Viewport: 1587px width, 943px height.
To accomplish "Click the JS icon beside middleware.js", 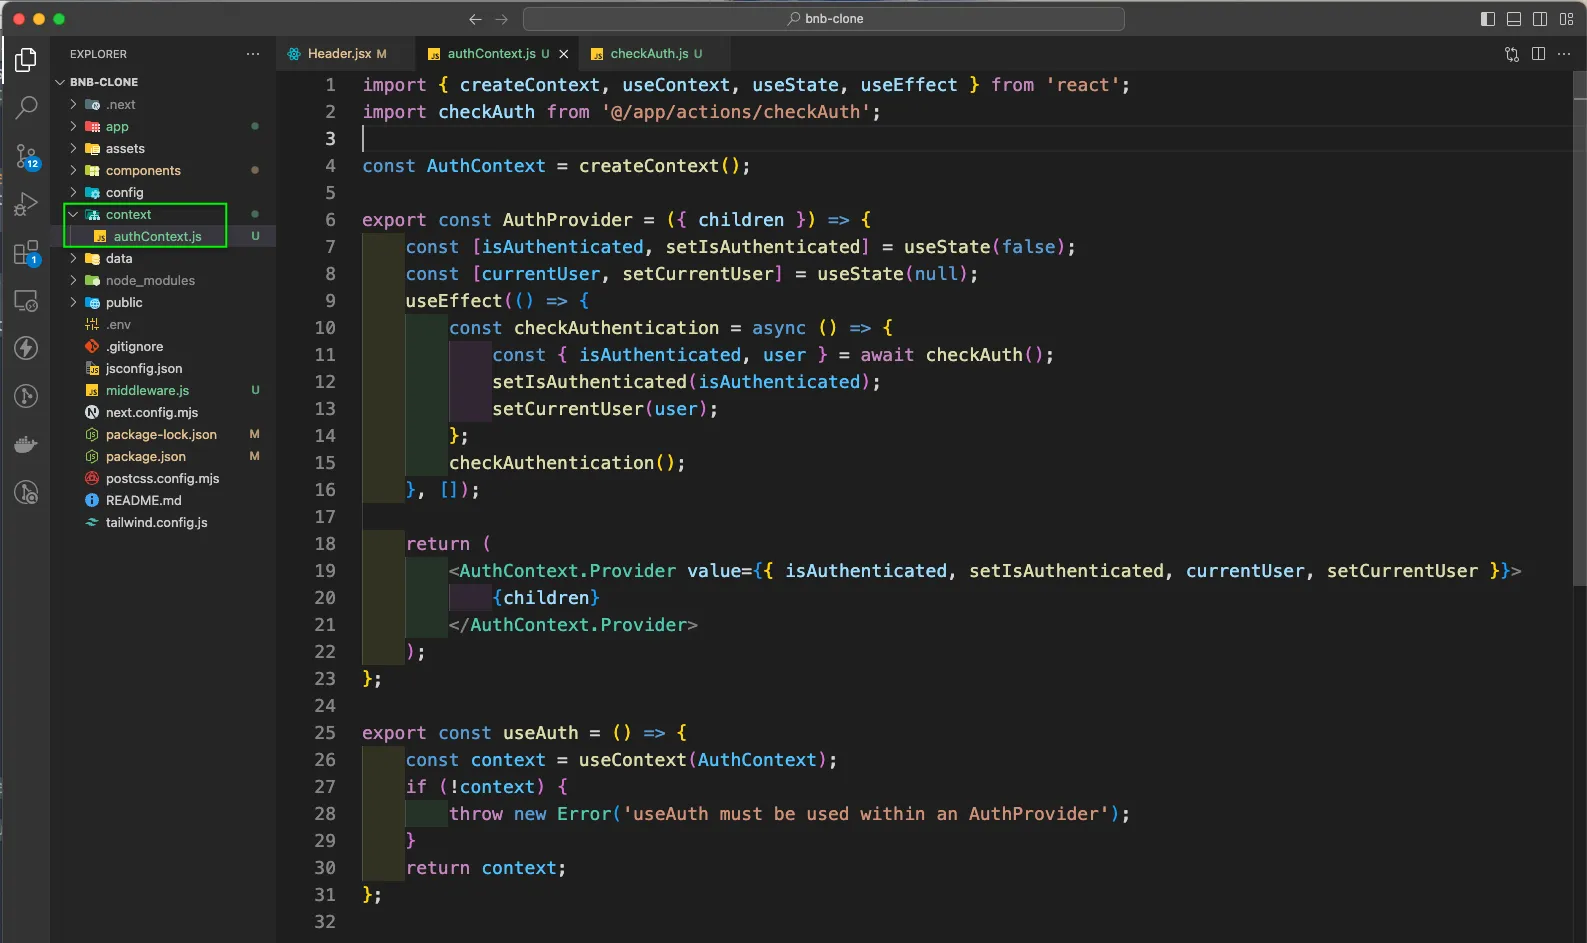I will 92,390.
